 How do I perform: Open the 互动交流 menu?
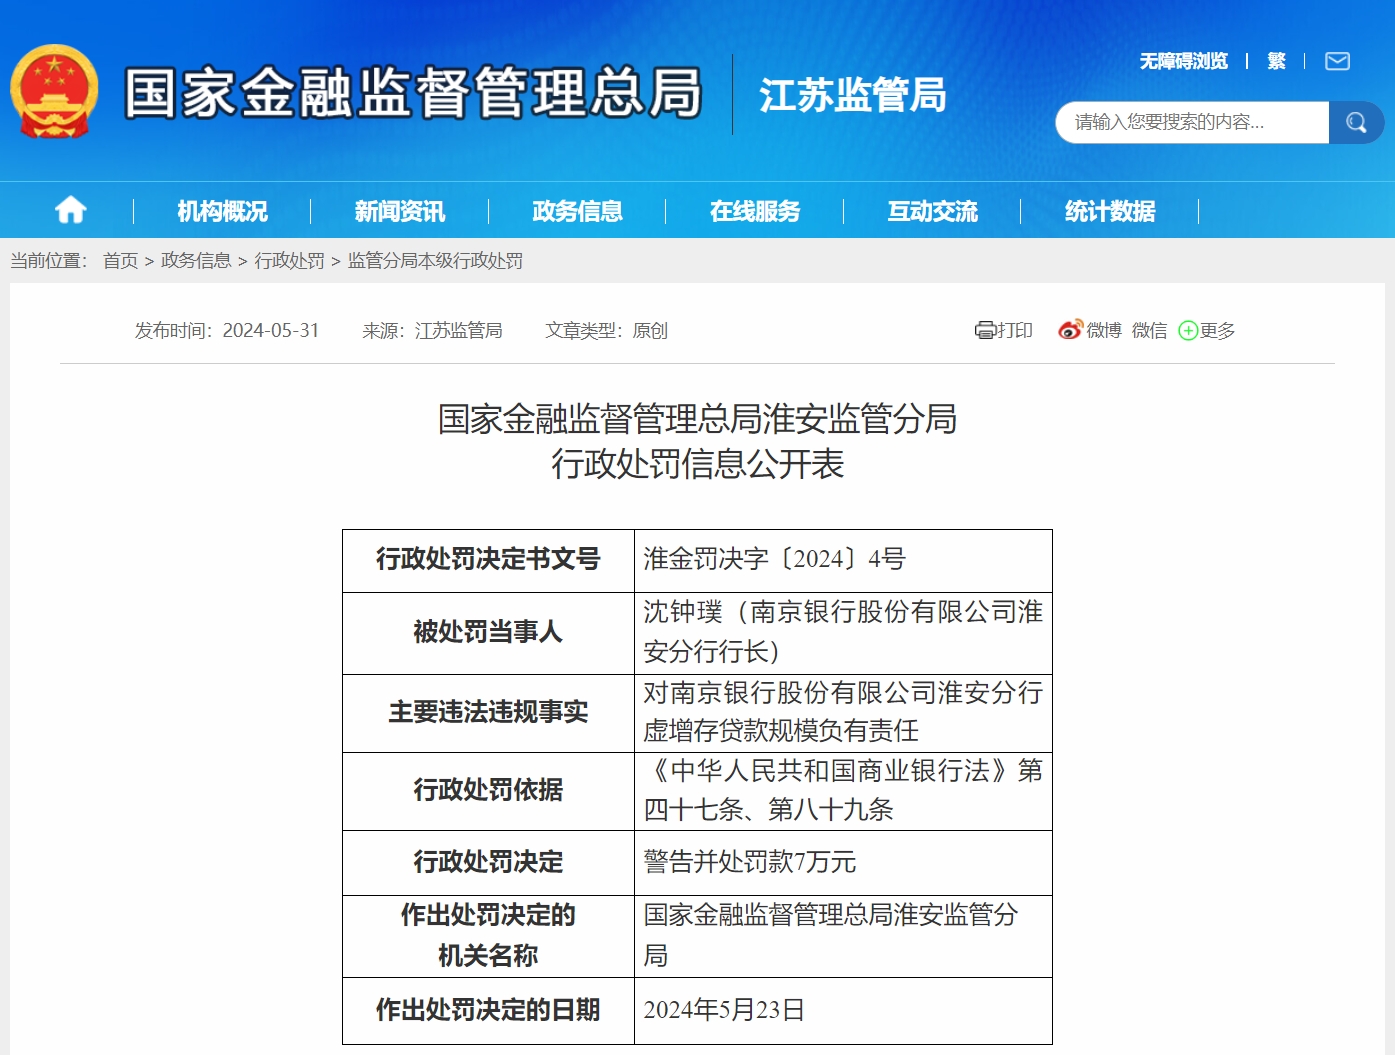[932, 211]
